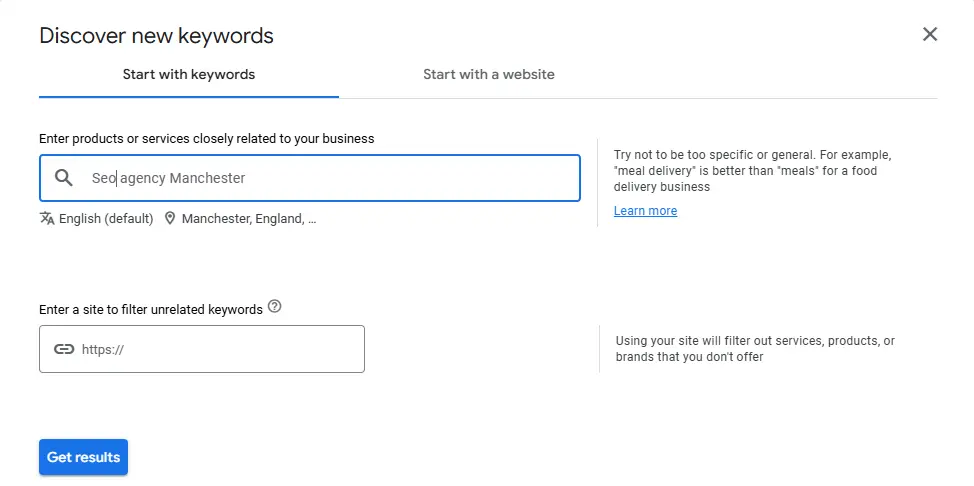This screenshot has height=486, width=974.
Task: Switch to Start with a website tab
Action: click(489, 75)
